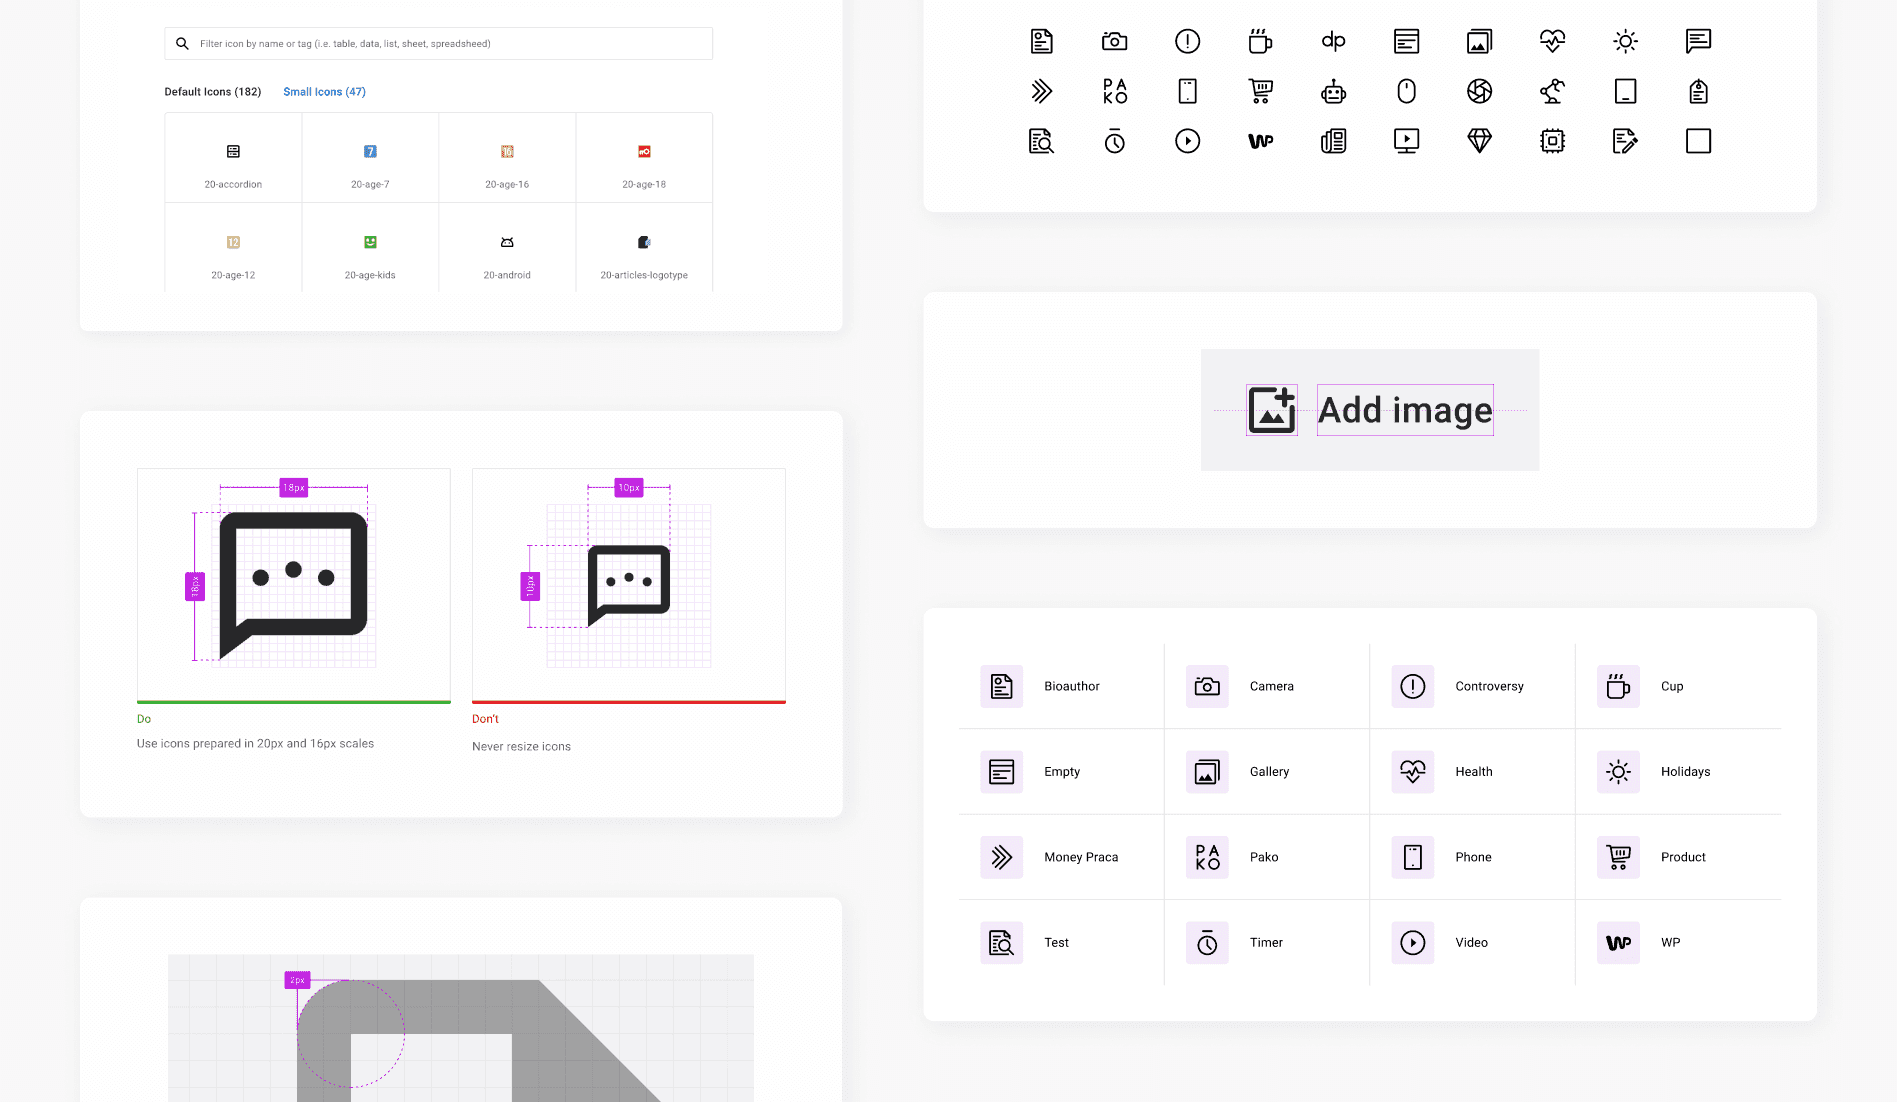The height and width of the screenshot is (1102, 1897).
Task: Select the chat message icon in the icon grid
Action: coord(1698,41)
